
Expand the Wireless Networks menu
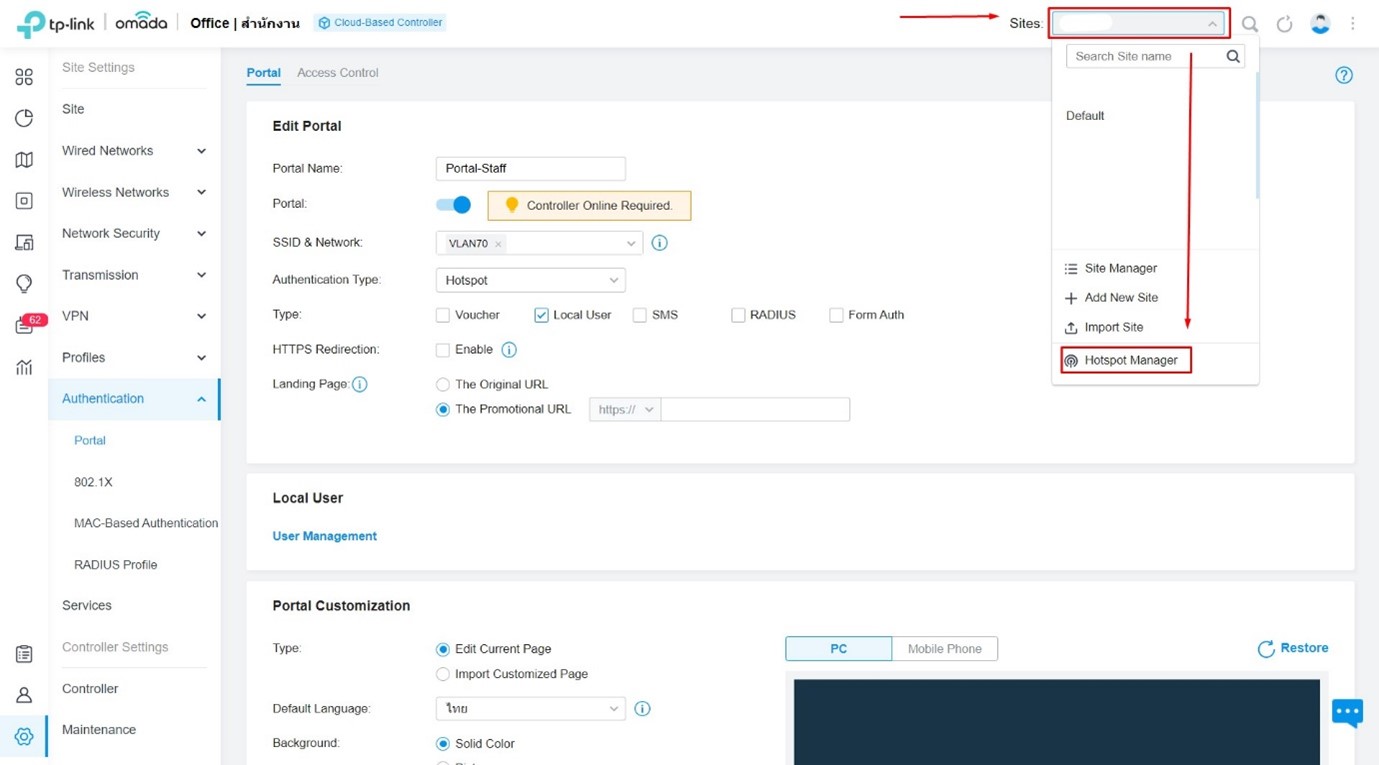[134, 192]
